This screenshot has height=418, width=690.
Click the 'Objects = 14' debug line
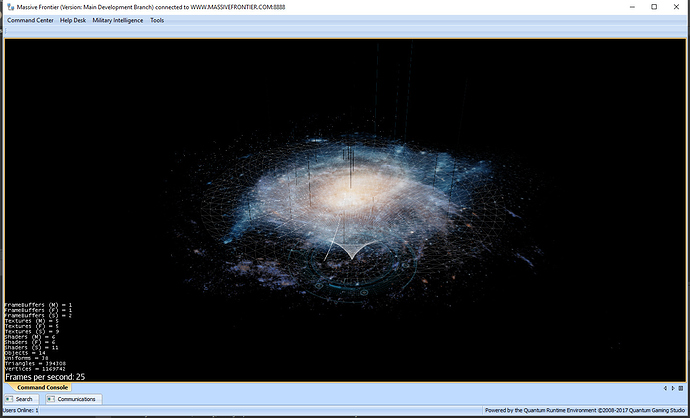[25, 353]
